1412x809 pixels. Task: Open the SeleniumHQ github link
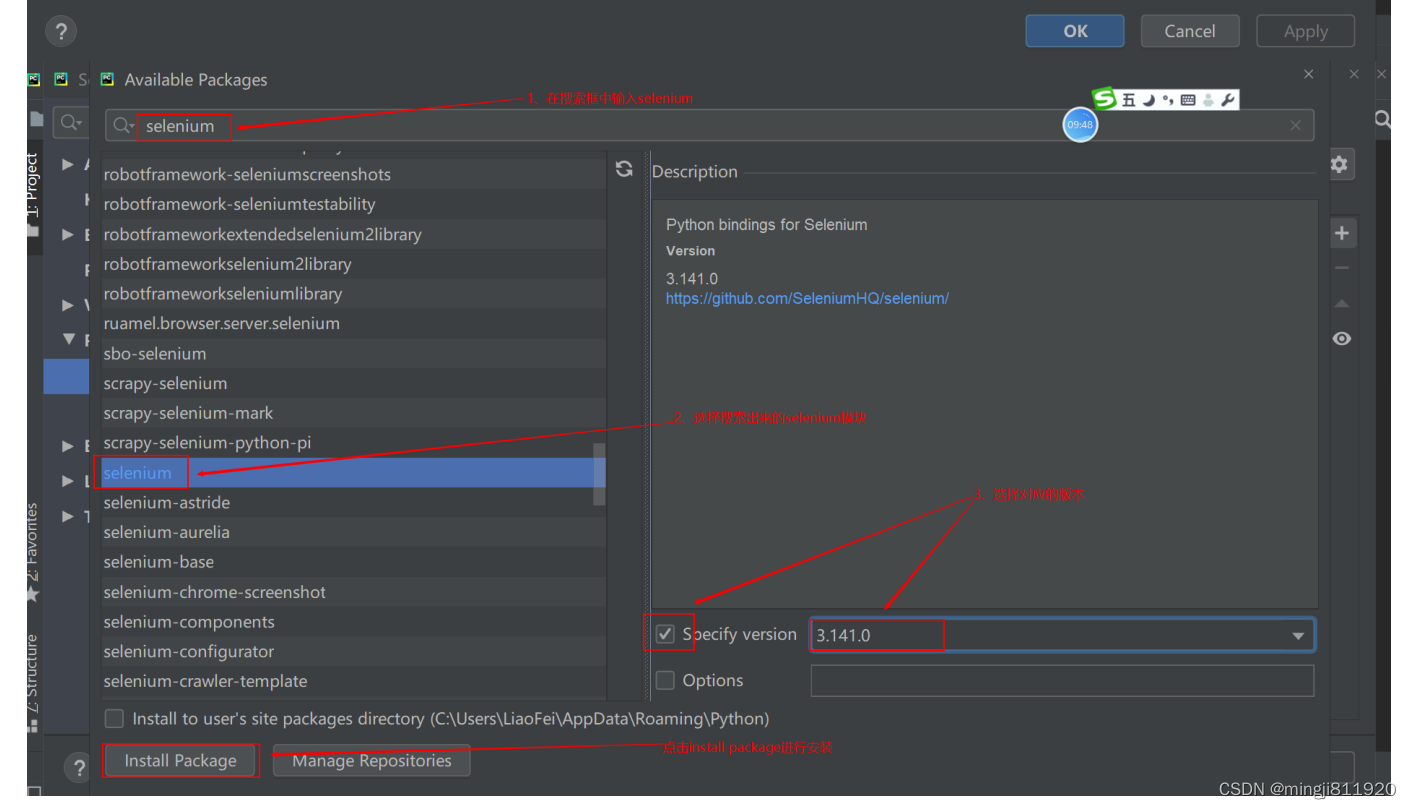click(807, 298)
